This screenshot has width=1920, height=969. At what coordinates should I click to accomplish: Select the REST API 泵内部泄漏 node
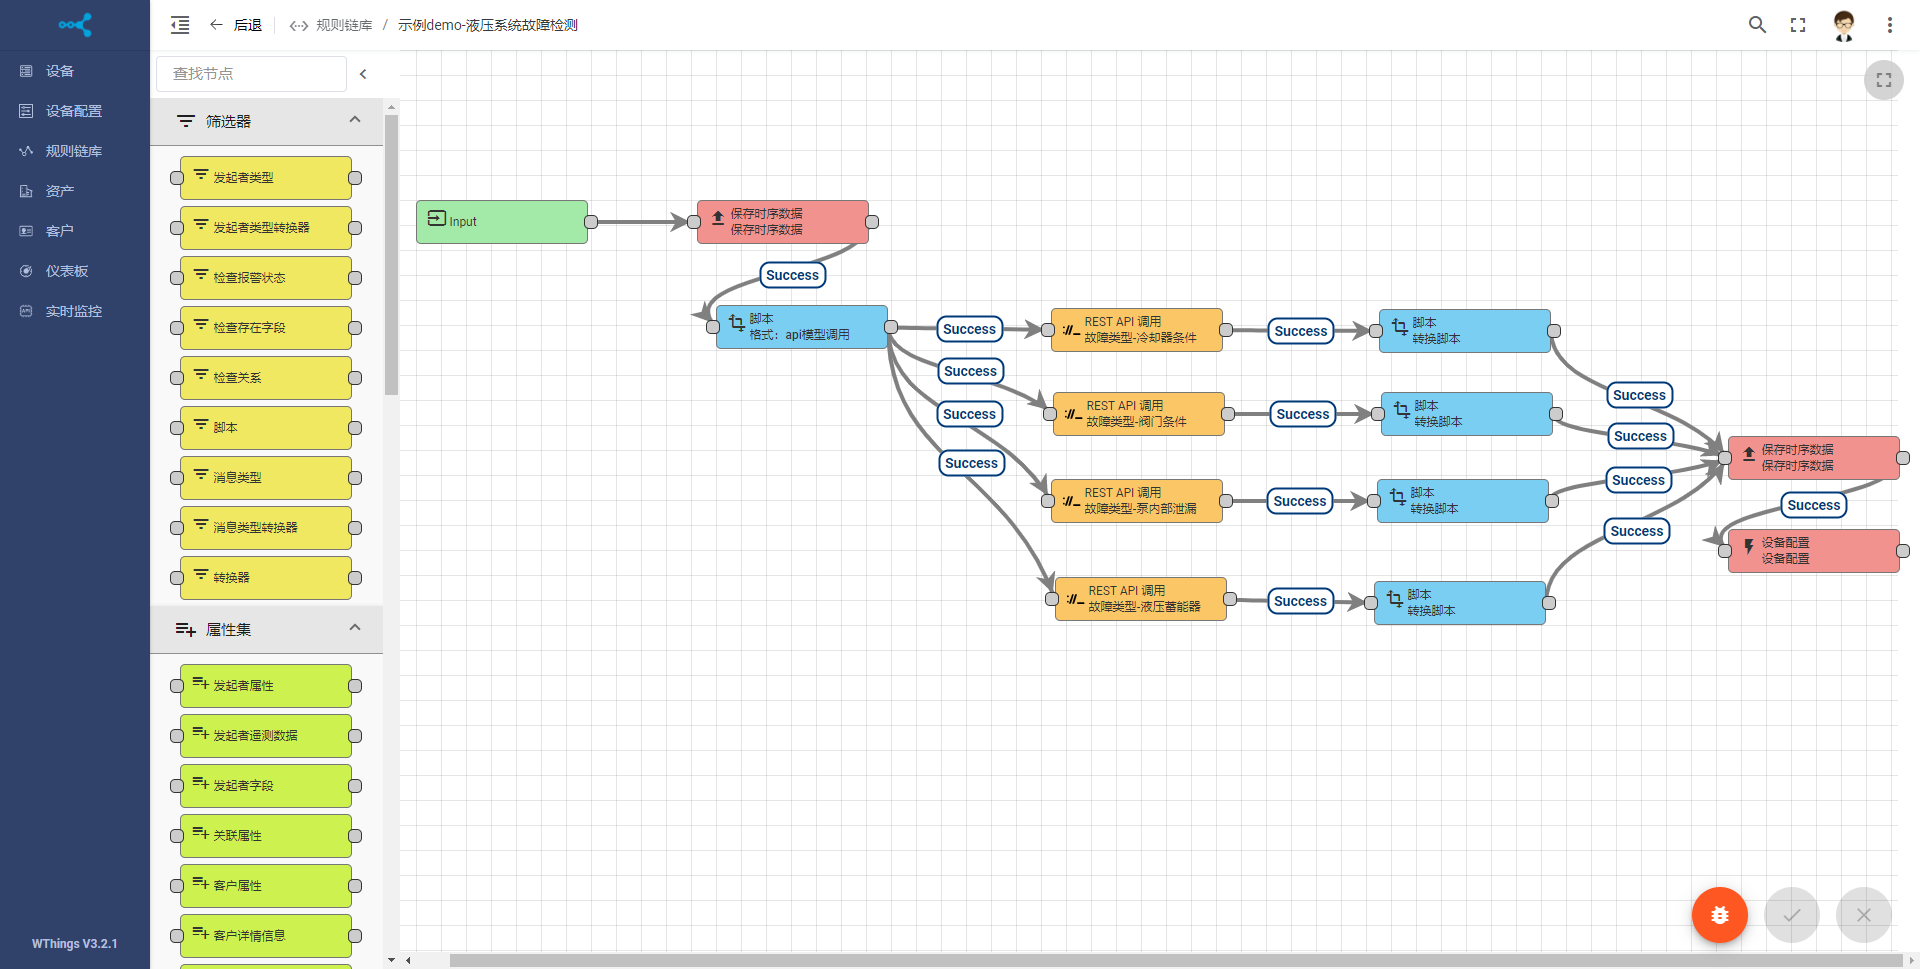pos(1137,501)
